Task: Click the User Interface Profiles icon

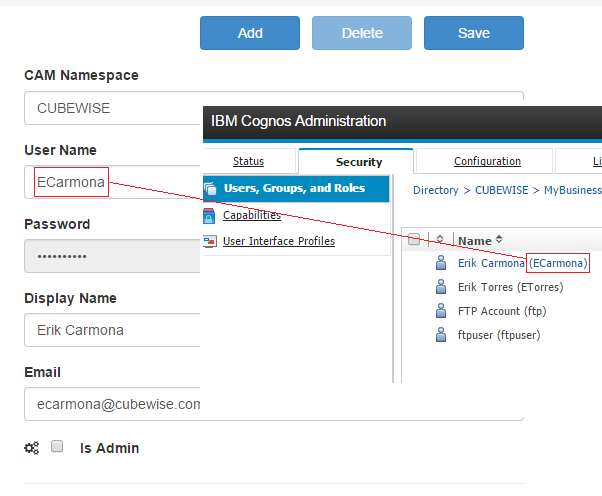Action: (x=210, y=241)
